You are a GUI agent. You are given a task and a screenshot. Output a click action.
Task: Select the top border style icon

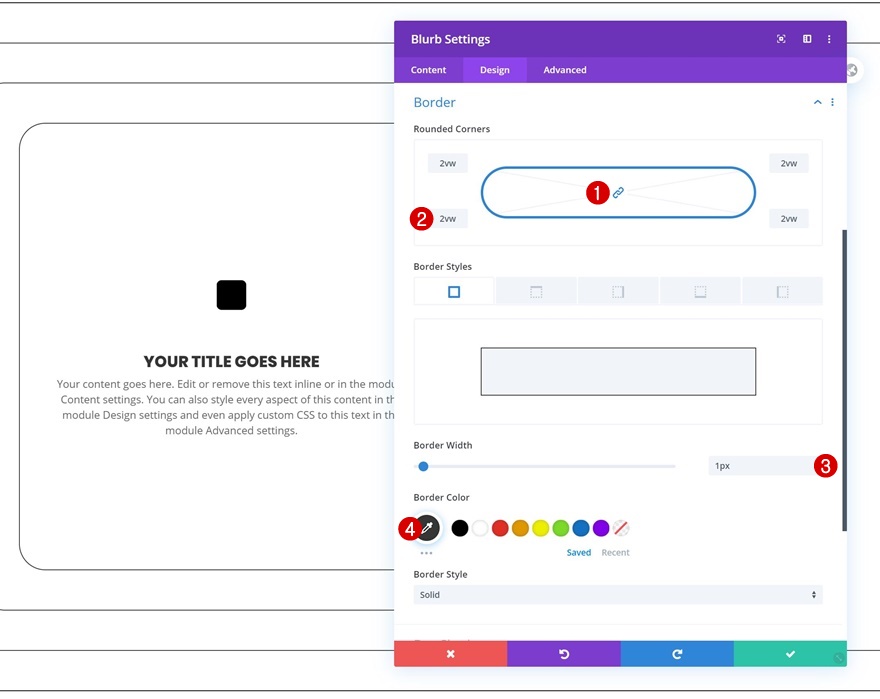coord(536,291)
